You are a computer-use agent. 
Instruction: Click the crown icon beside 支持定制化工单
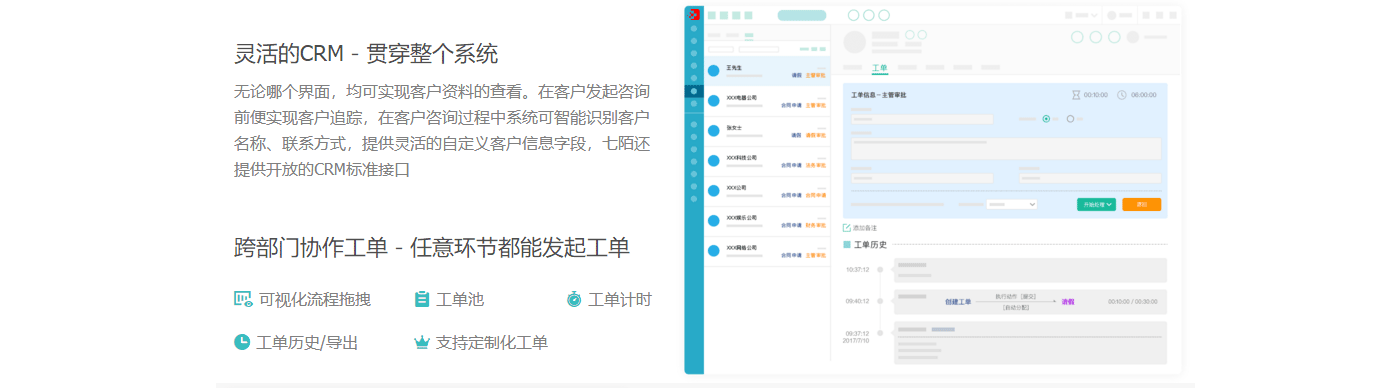pos(422,342)
